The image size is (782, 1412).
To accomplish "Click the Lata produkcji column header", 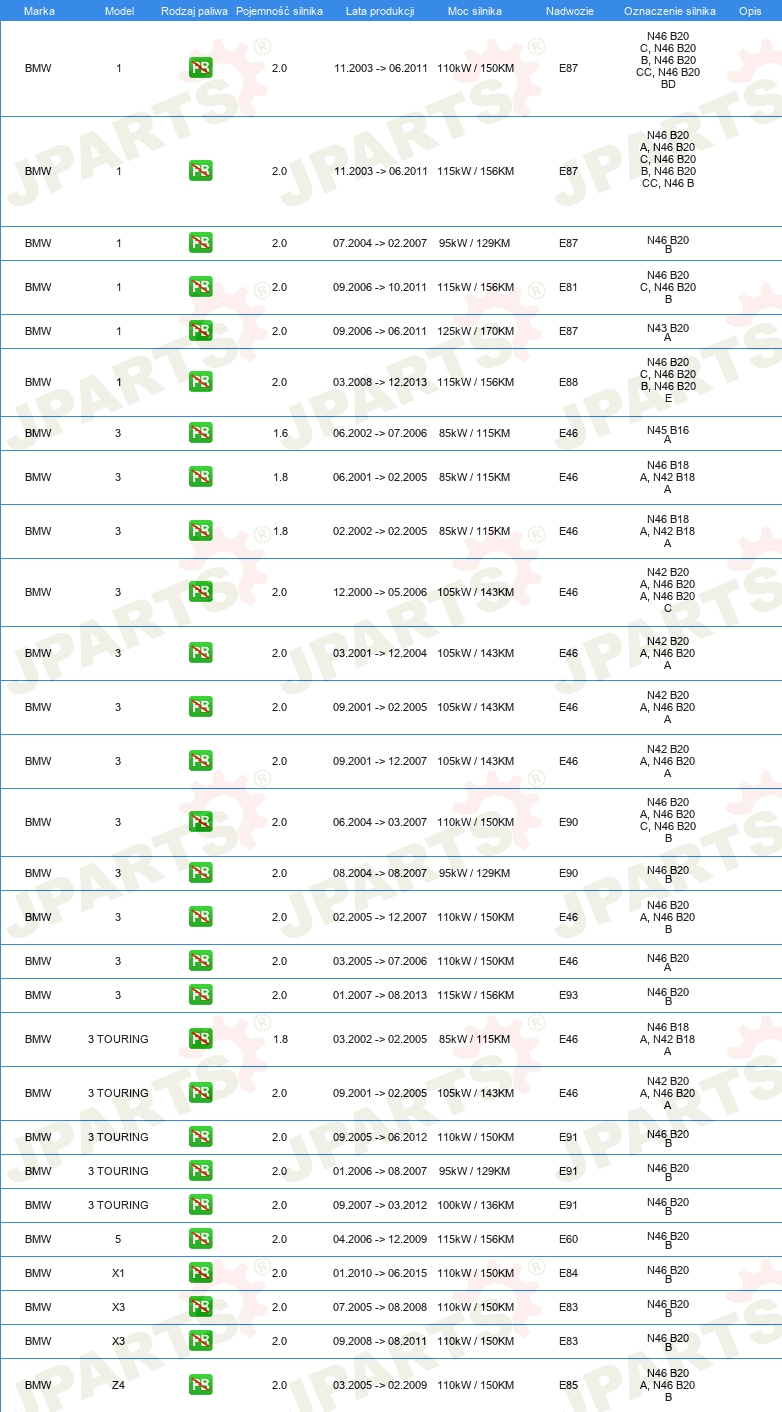I will [380, 10].
